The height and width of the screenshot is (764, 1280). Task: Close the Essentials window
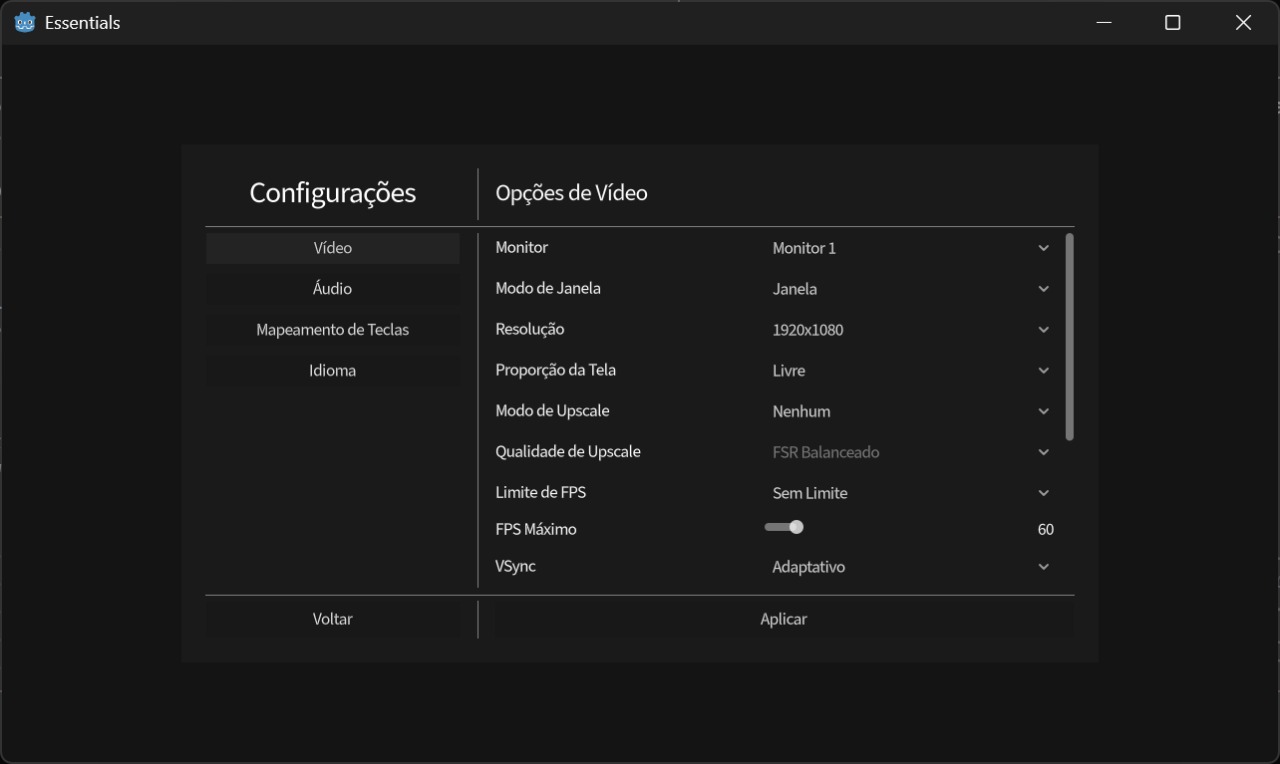click(x=1243, y=22)
